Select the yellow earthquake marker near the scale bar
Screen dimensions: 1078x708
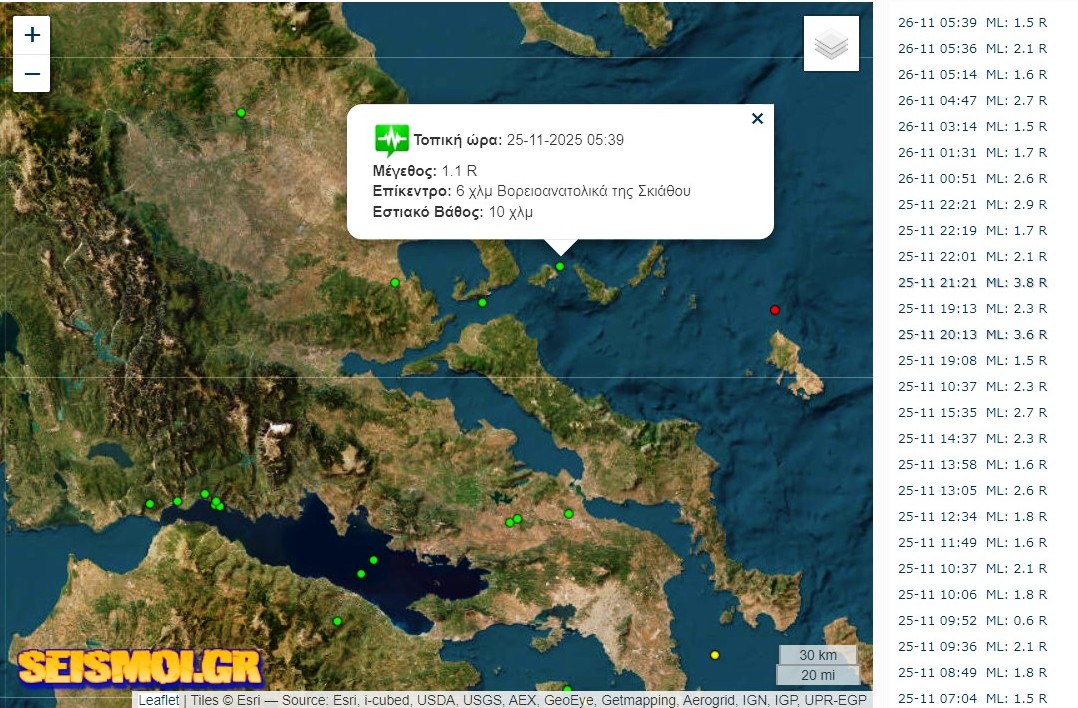(715, 655)
